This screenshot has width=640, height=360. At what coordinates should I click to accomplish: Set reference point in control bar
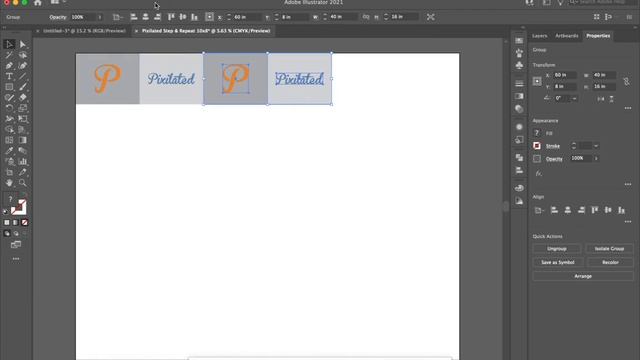click(x=209, y=17)
